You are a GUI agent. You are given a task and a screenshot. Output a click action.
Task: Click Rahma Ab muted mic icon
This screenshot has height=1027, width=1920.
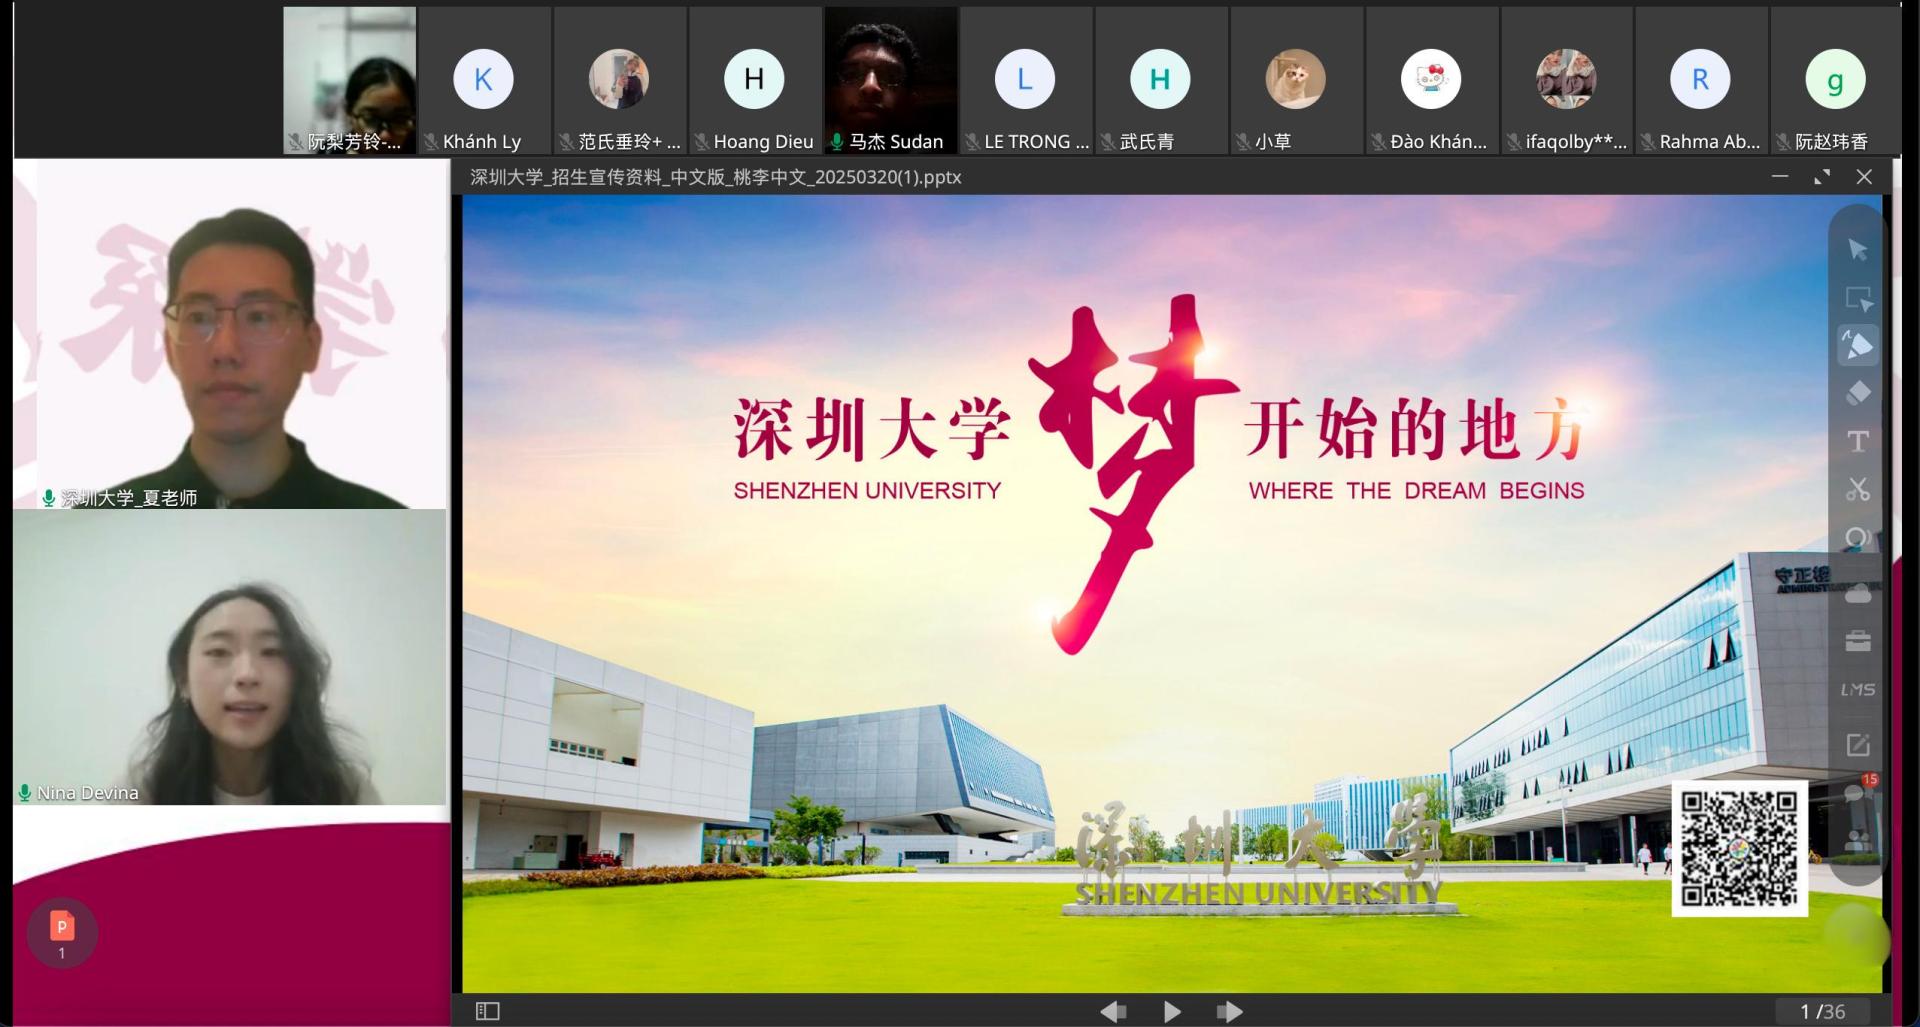point(1648,142)
